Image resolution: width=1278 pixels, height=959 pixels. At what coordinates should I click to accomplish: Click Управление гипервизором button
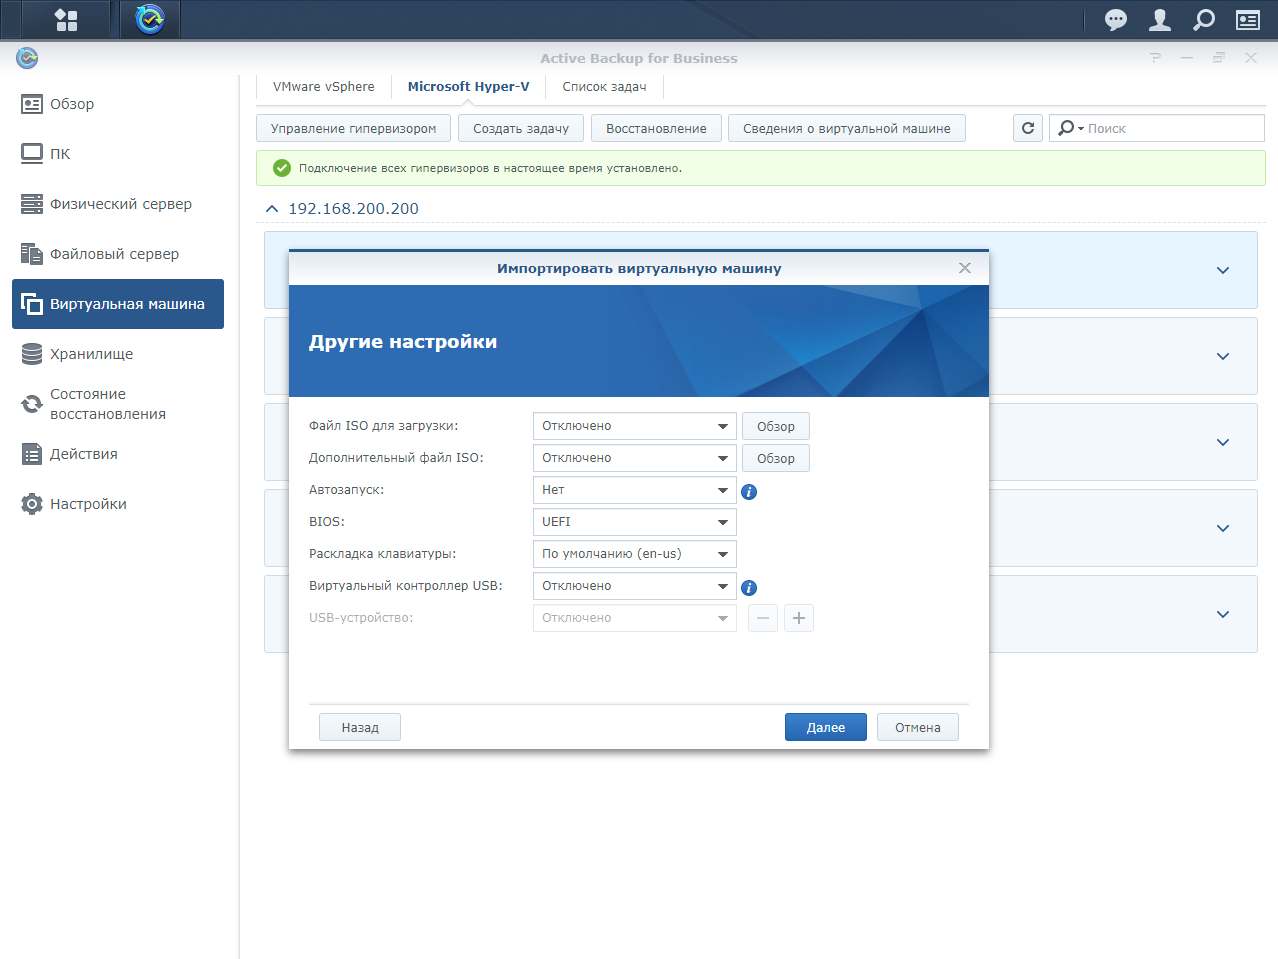[354, 128]
